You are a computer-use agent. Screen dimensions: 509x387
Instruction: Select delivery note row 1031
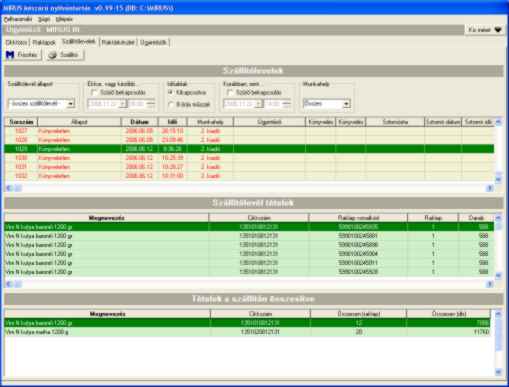pyautogui.click(x=249, y=167)
